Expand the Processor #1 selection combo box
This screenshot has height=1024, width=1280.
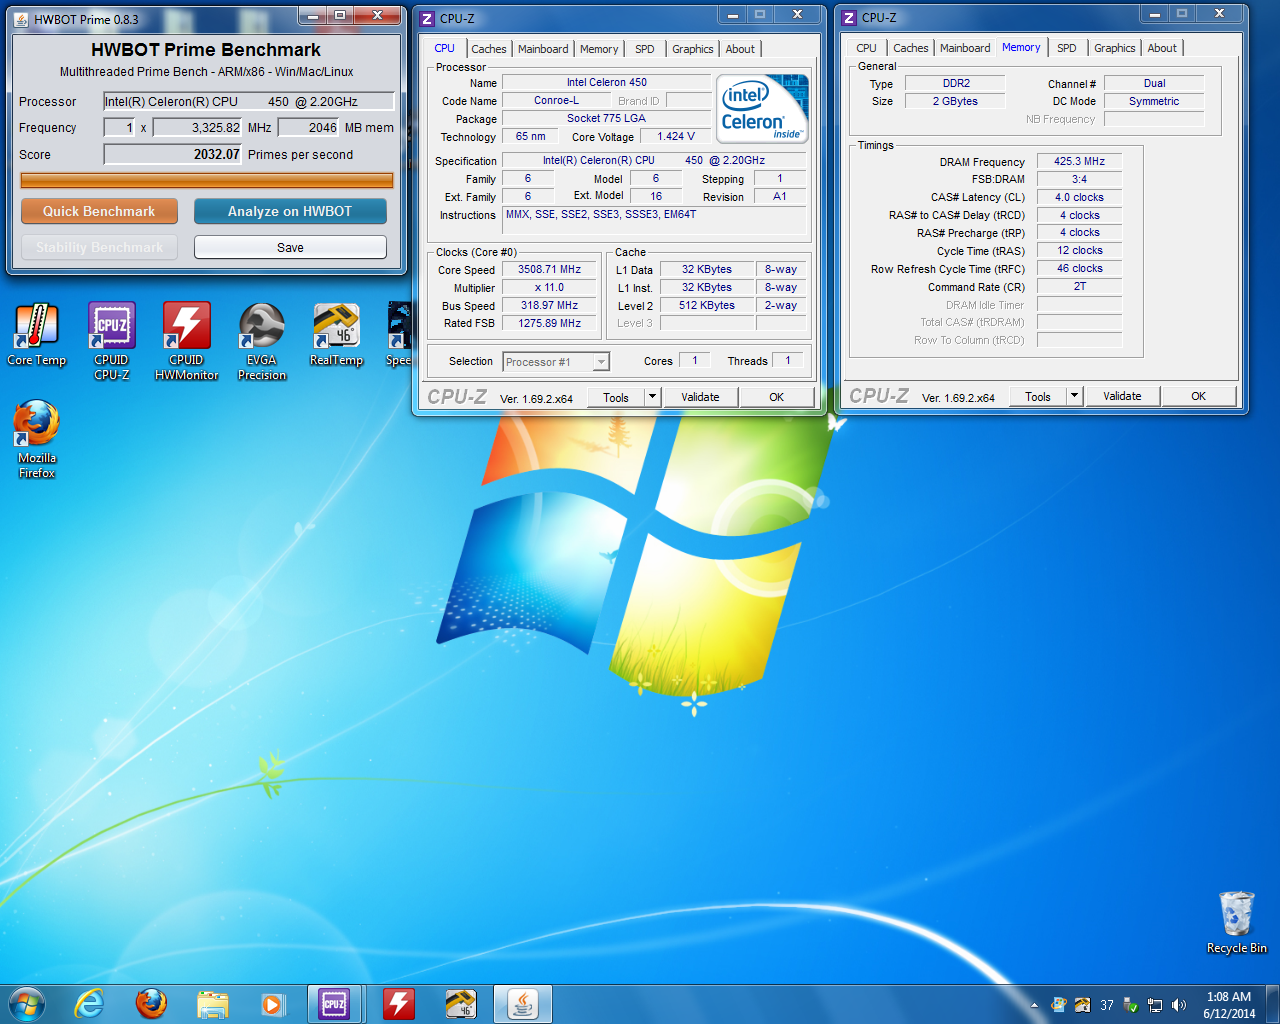(x=556, y=362)
